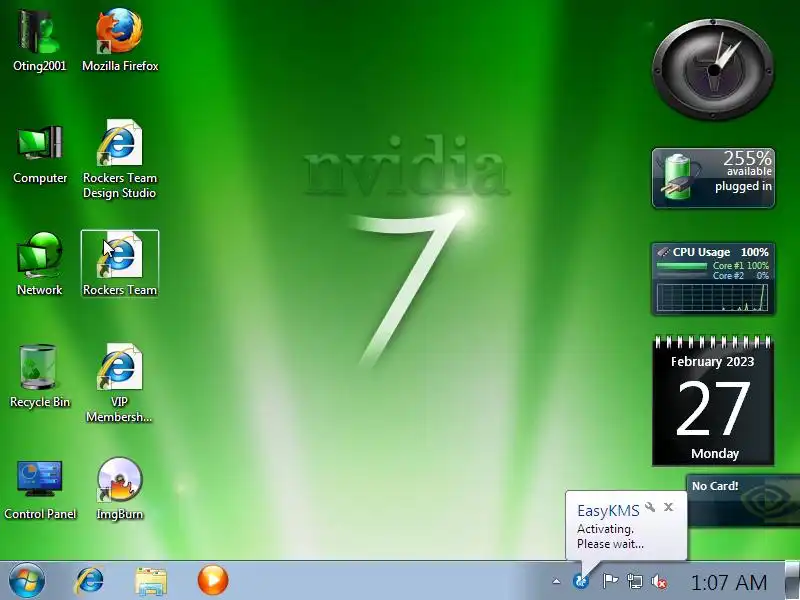Open the Computer desktop icon
The height and width of the screenshot is (600, 800).
(40, 153)
